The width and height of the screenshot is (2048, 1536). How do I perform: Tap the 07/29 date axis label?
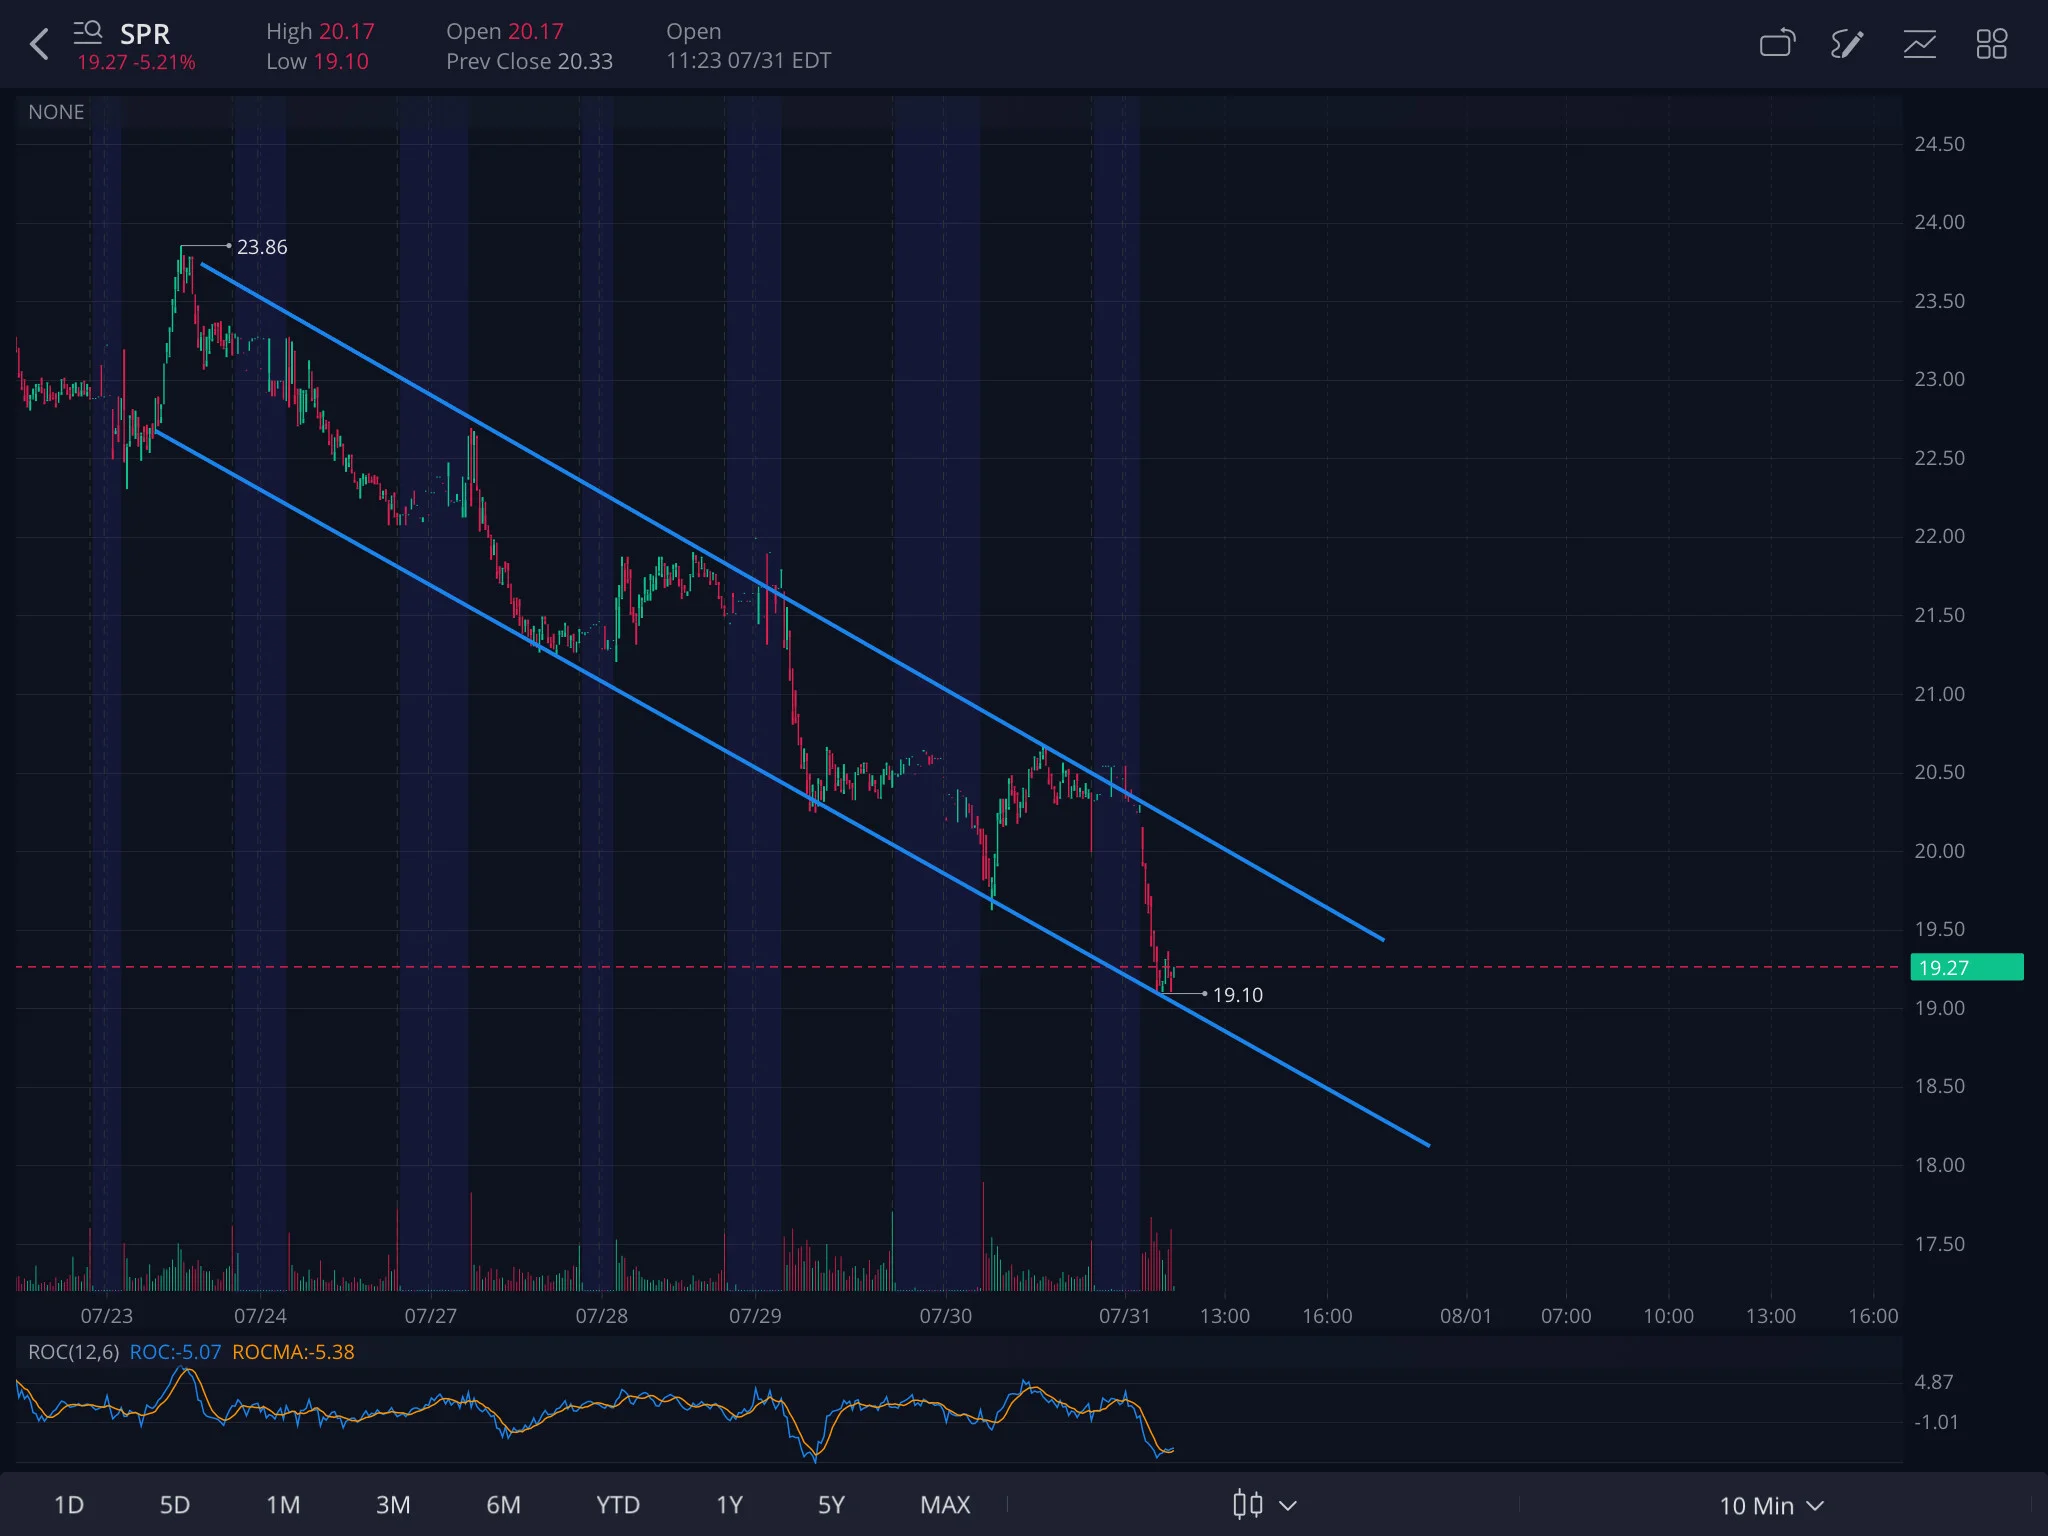[x=755, y=1316]
